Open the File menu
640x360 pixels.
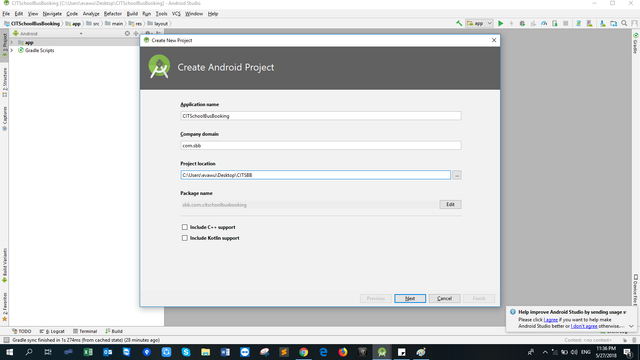(x=6, y=14)
